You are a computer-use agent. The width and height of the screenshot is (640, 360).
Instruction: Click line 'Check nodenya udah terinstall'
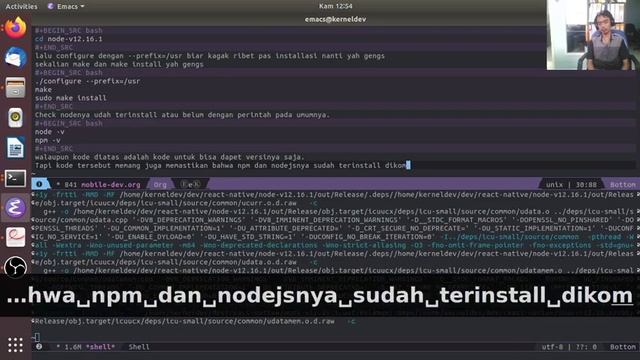tap(182, 115)
